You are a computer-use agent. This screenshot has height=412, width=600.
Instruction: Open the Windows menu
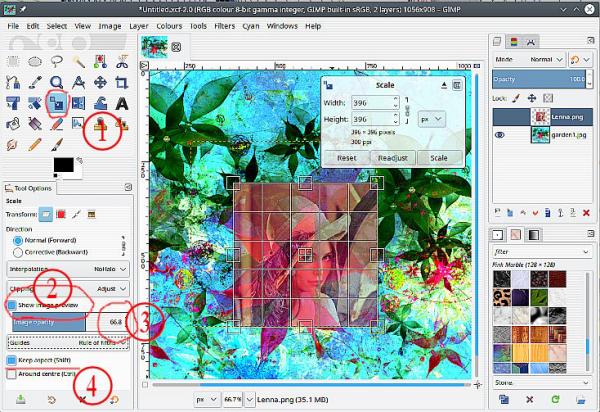pyautogui.click(x=282, y=26)
